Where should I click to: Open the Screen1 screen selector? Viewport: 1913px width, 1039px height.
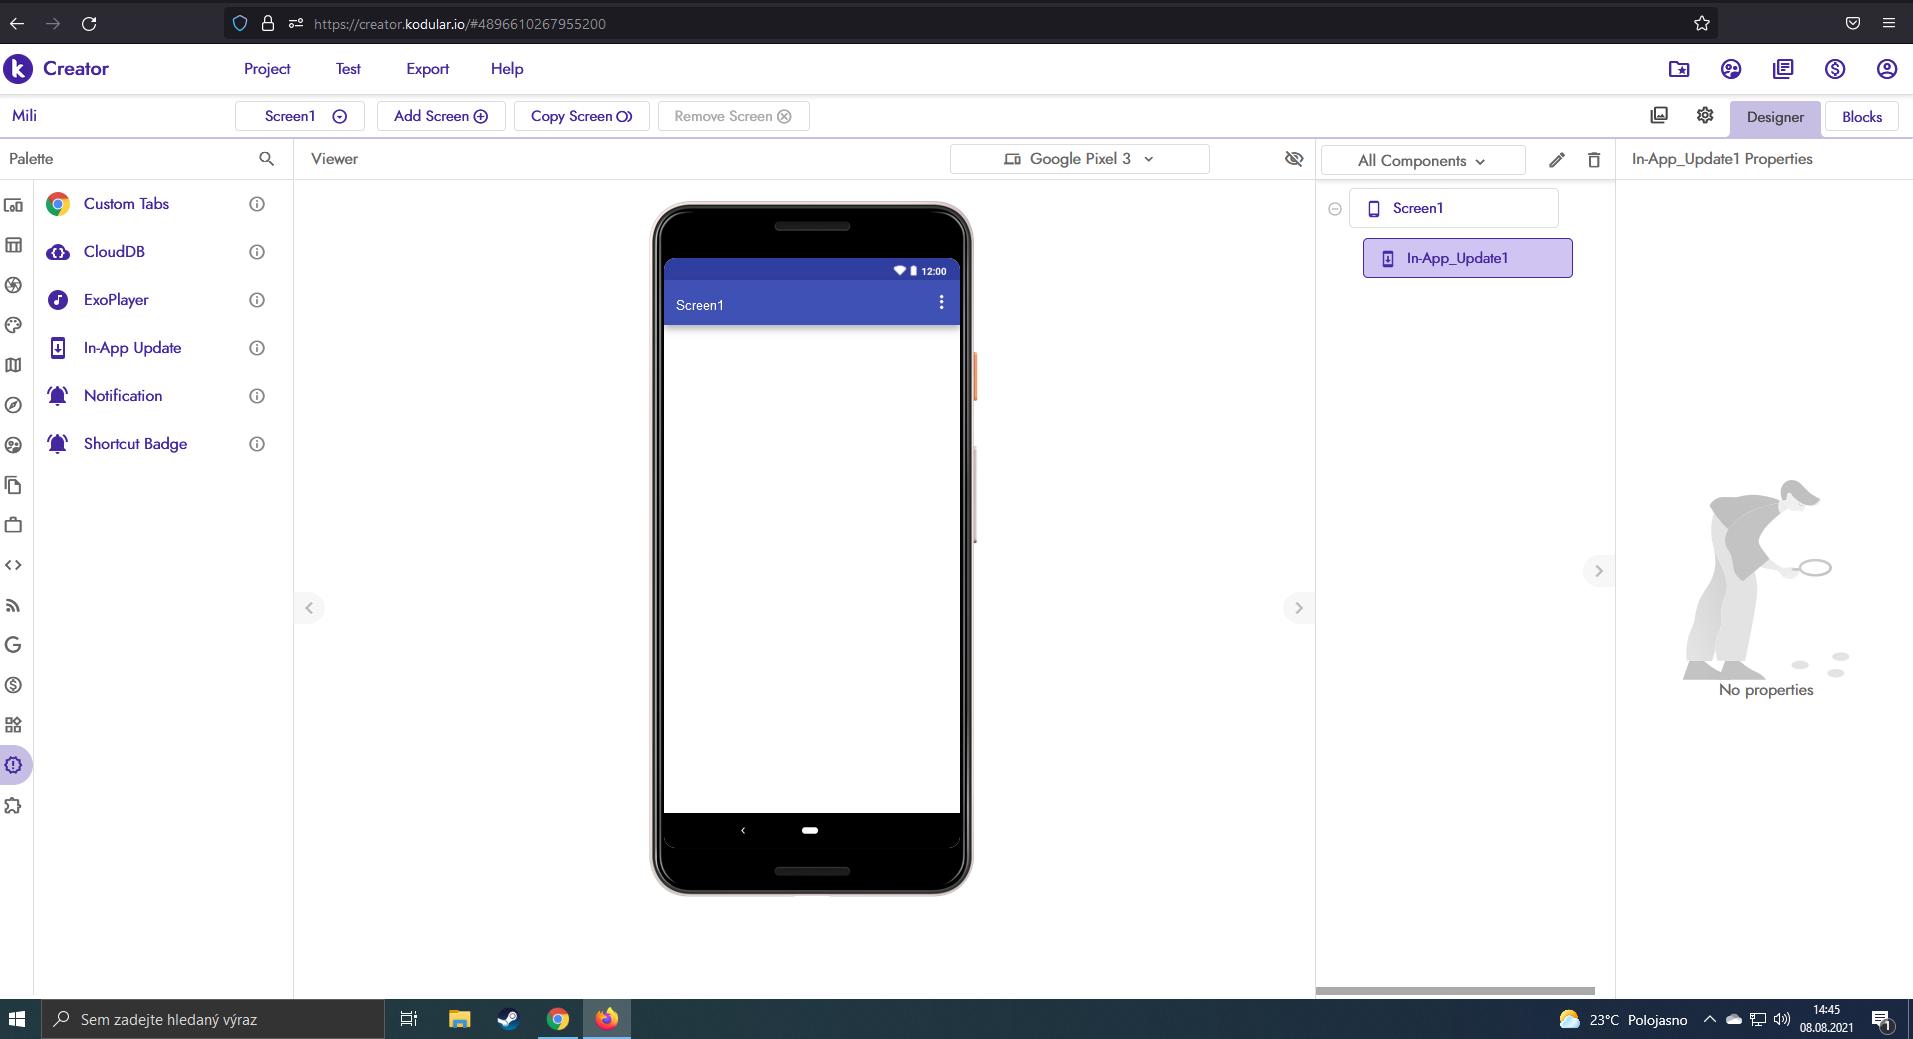click(x=300, y=116)
